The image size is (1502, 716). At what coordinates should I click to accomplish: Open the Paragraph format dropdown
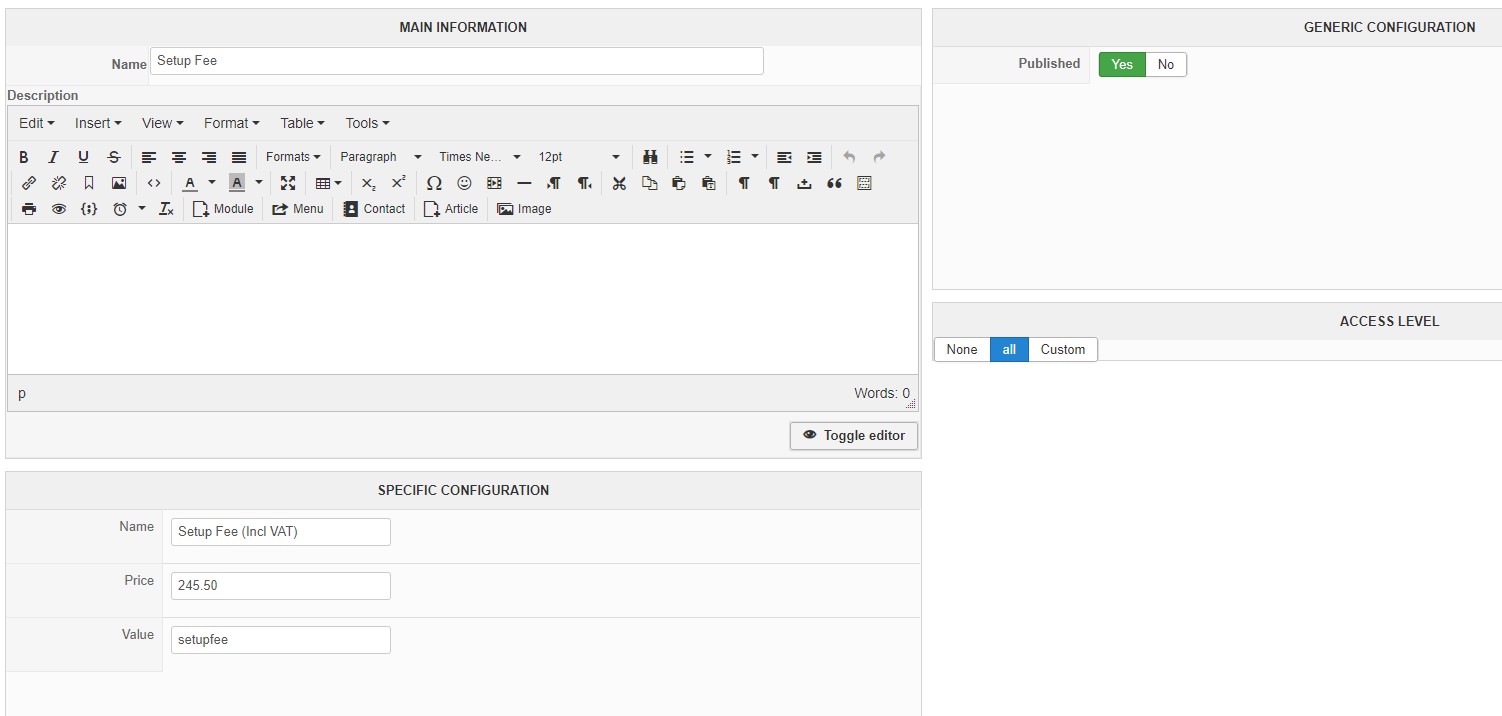(x=380, y=157)
